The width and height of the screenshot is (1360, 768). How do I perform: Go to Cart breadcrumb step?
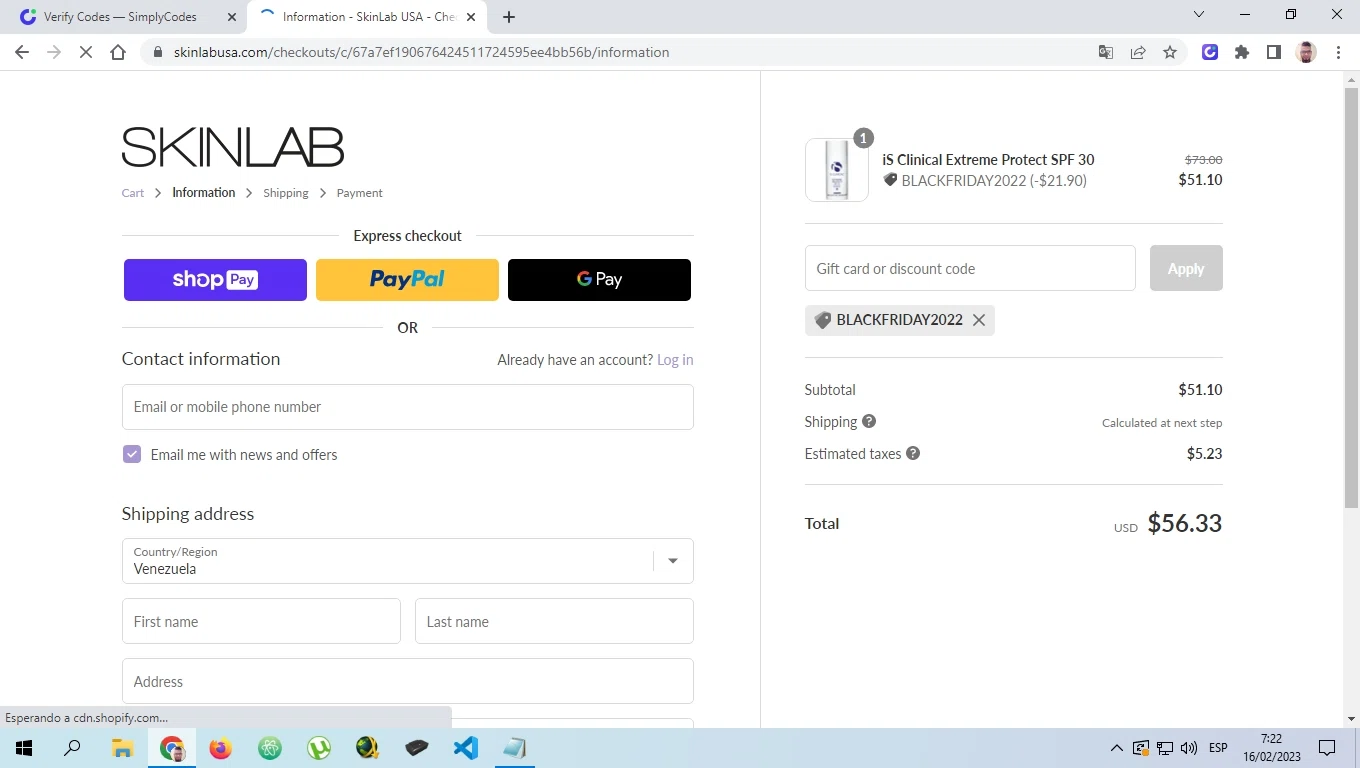tap(133, 193)
